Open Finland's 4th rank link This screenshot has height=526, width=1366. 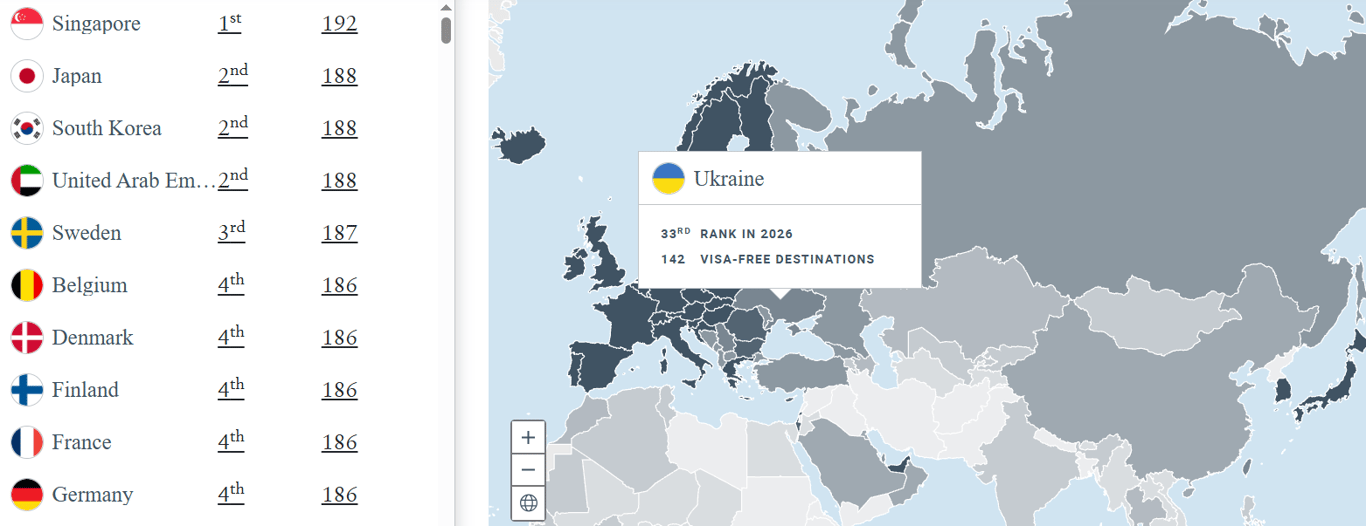231,389
